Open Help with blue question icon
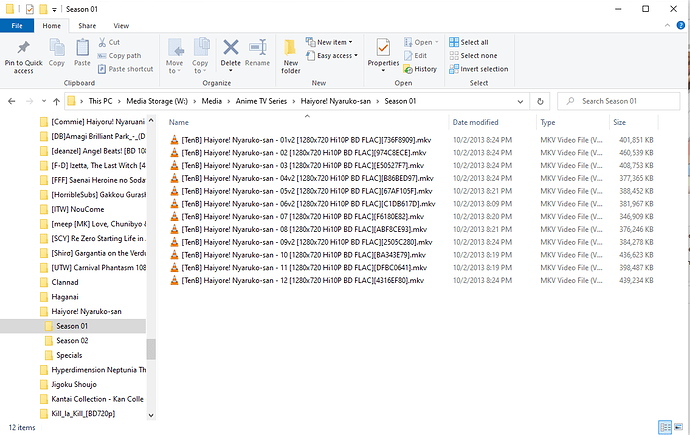The width and height of the screenshot is (690, 435). (680, 26)
